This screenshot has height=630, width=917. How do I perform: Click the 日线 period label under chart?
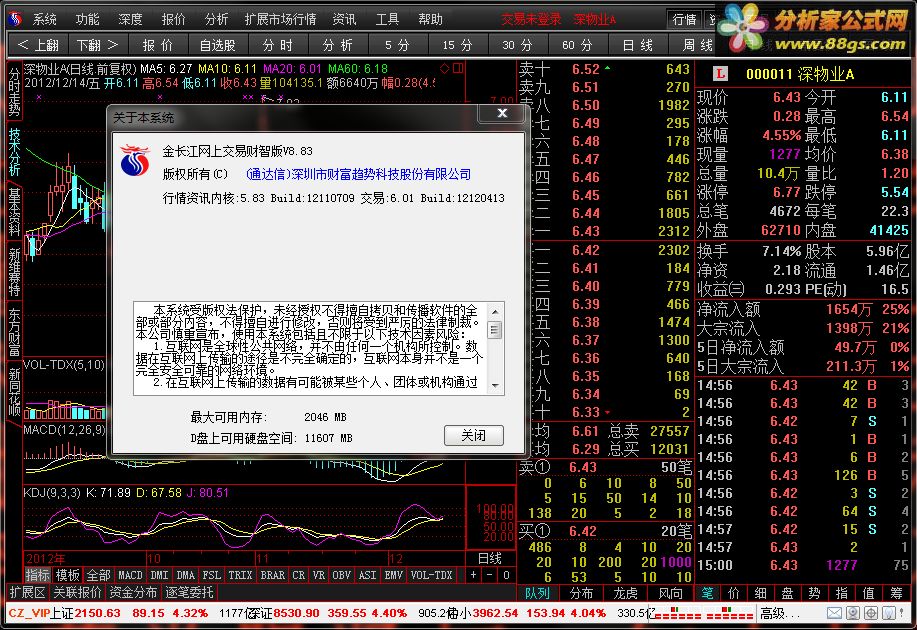(x=489, y=559)
